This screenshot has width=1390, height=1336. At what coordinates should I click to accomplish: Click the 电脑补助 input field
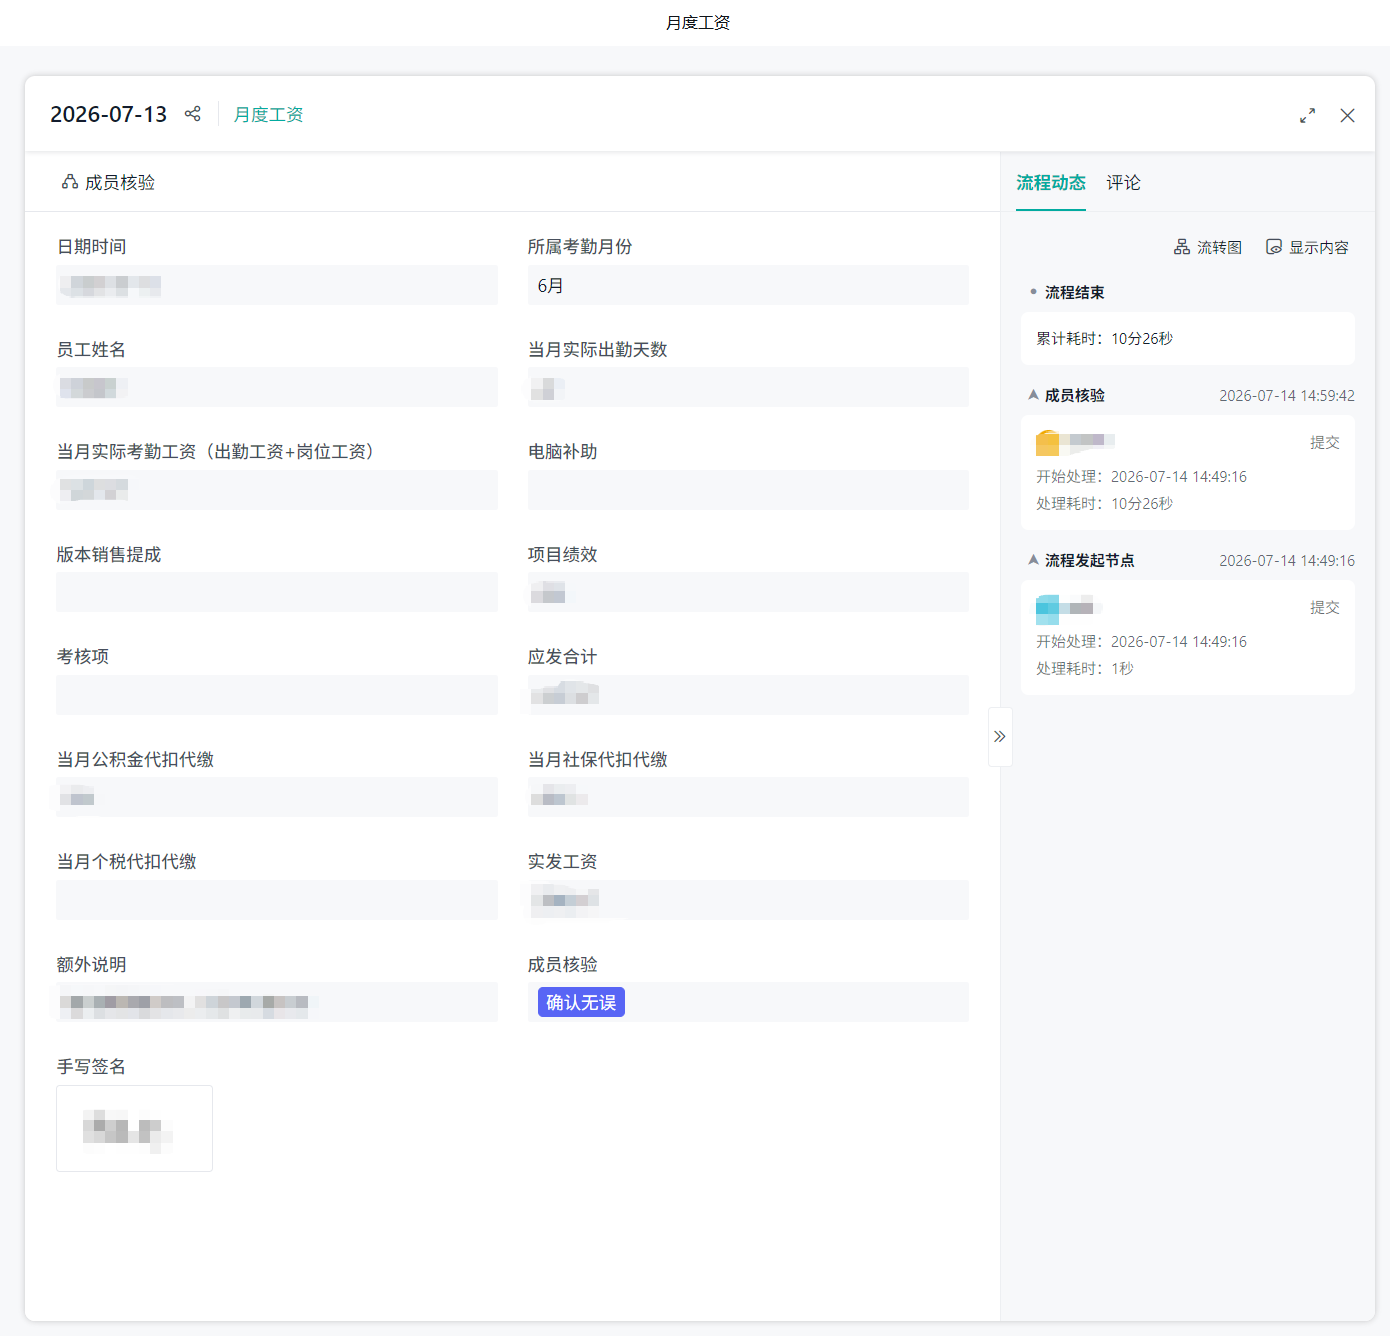(748, 490)
